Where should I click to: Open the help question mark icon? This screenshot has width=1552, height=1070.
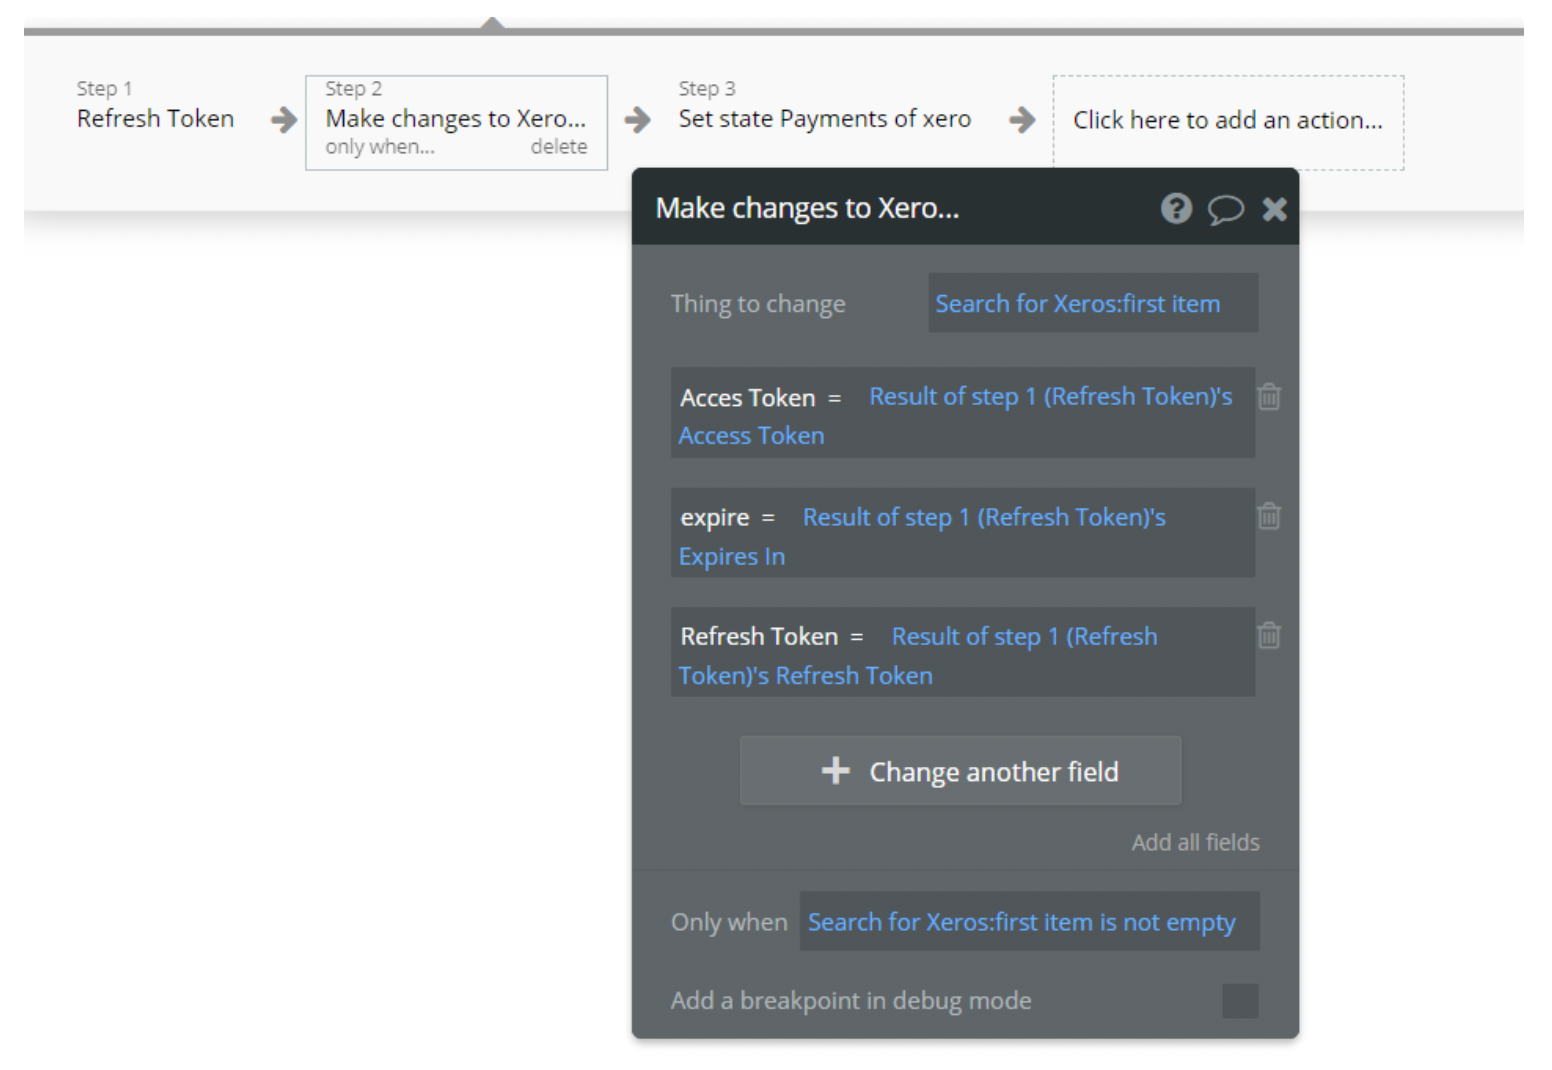pyautogui.click(x=1176, y=208)
